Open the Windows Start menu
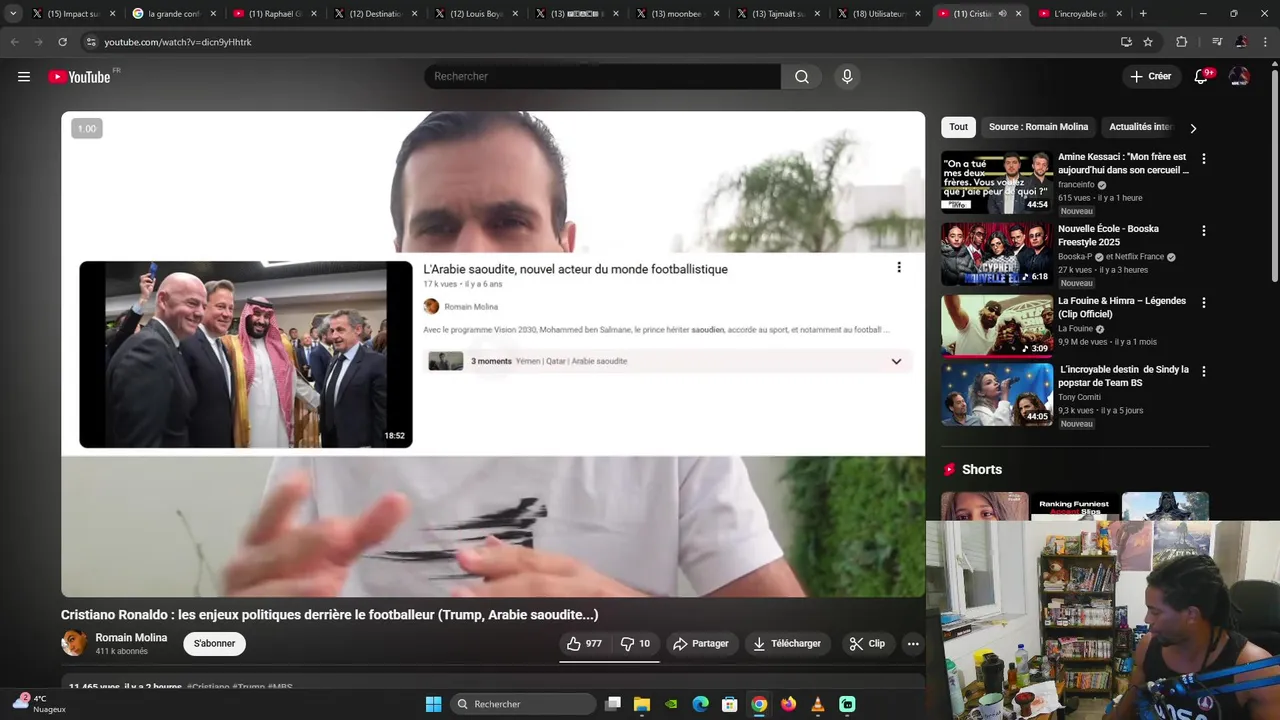1280x720 pixels. [433, 704]
